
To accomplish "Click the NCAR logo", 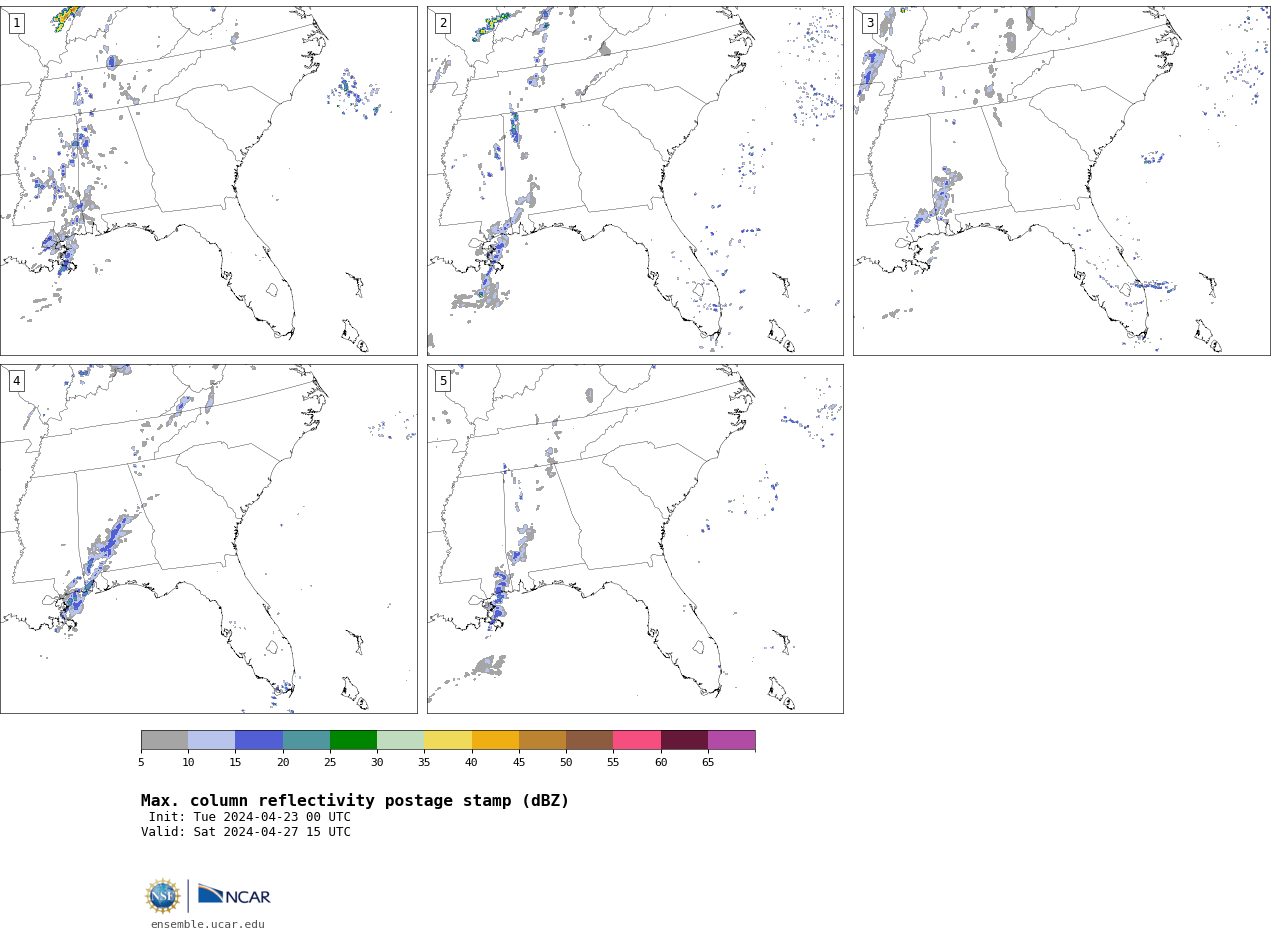I will click(234, 895).
